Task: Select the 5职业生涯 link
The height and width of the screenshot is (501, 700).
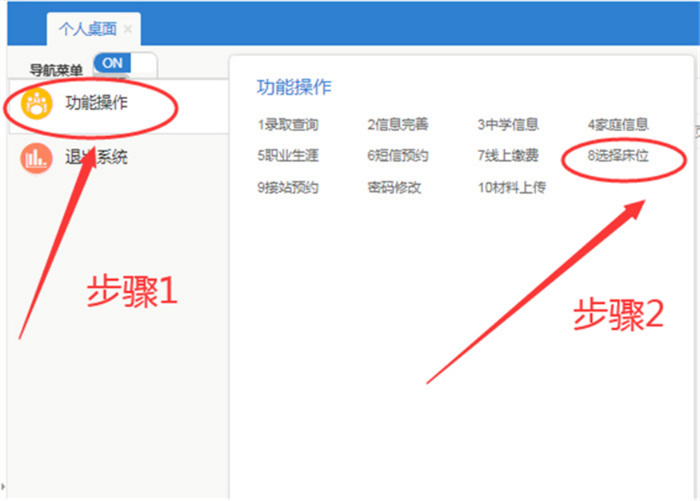Action: click(287, 156)
